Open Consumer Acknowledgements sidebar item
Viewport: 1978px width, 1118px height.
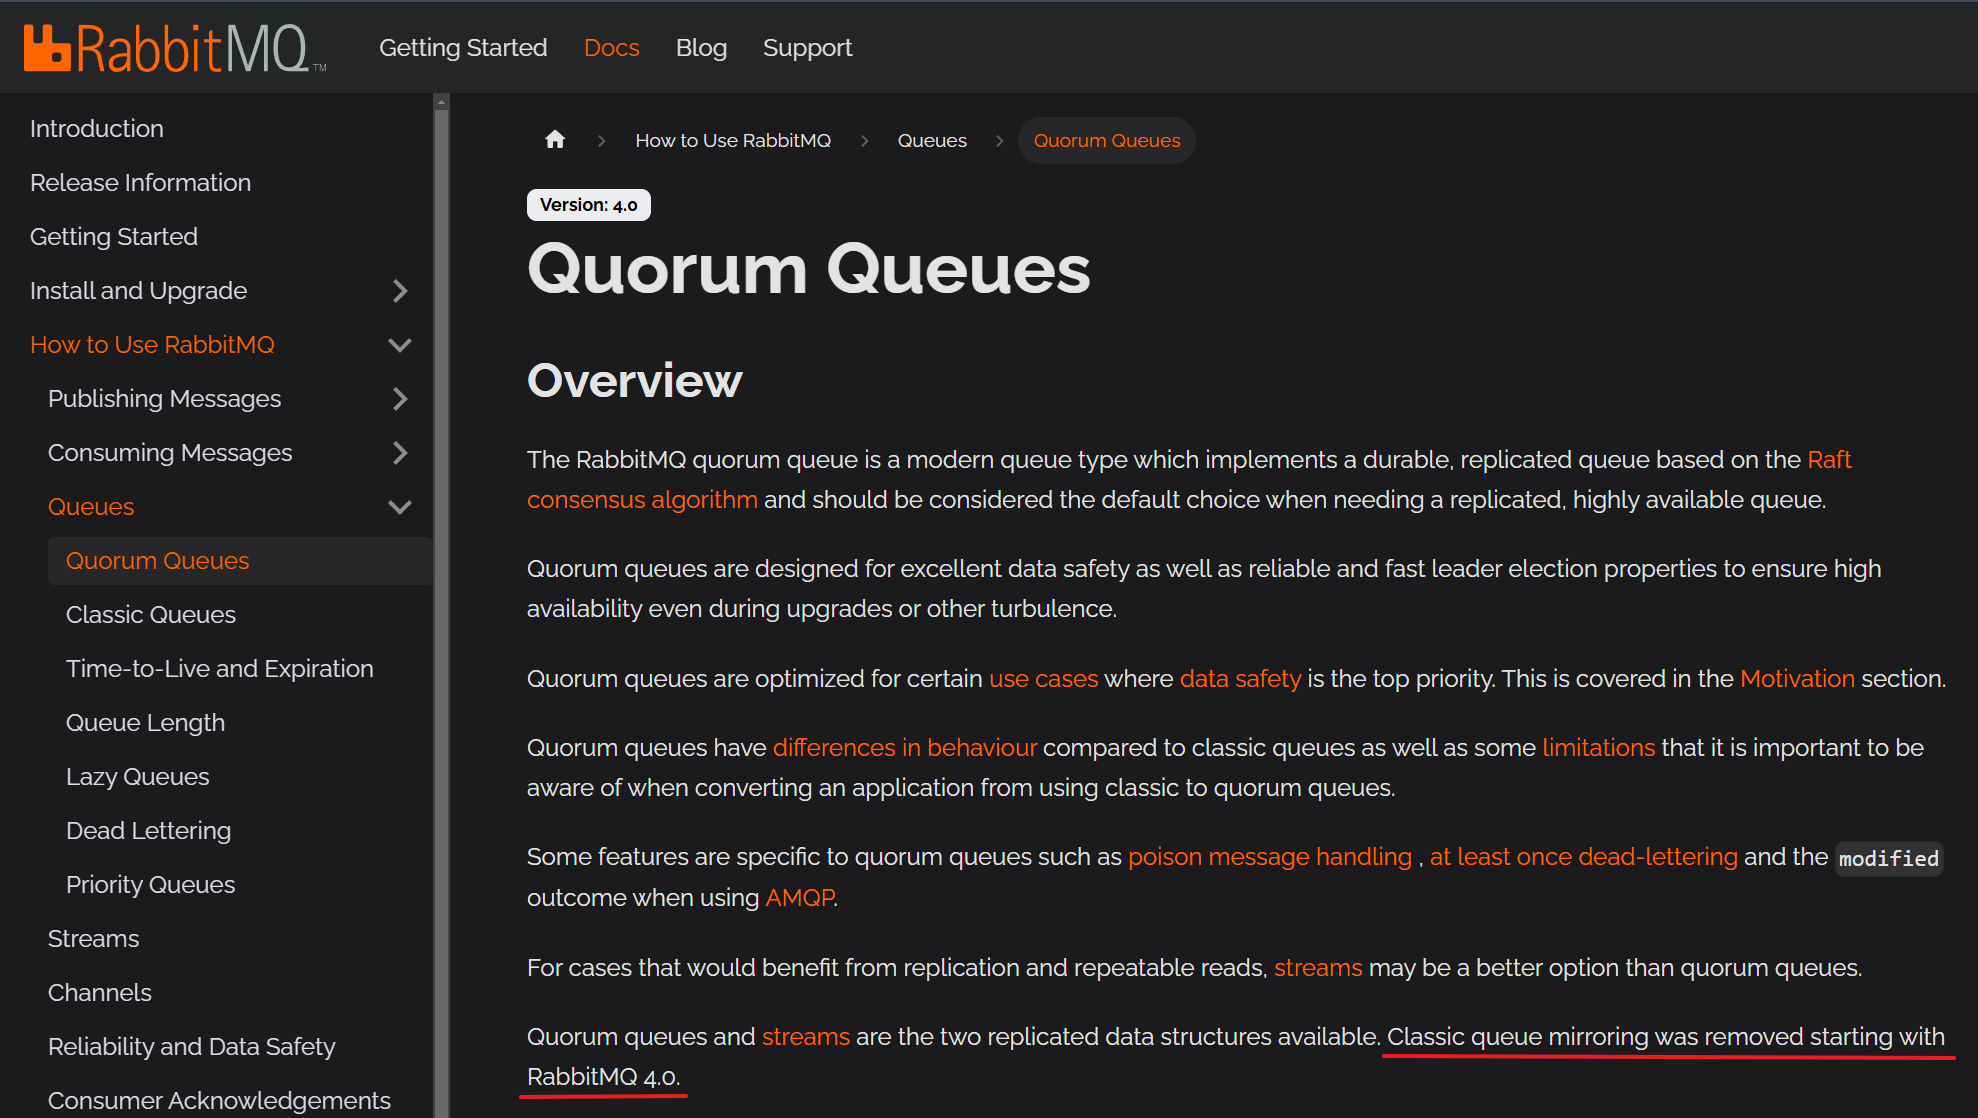pyautogui.click(x=219, y=1101)
